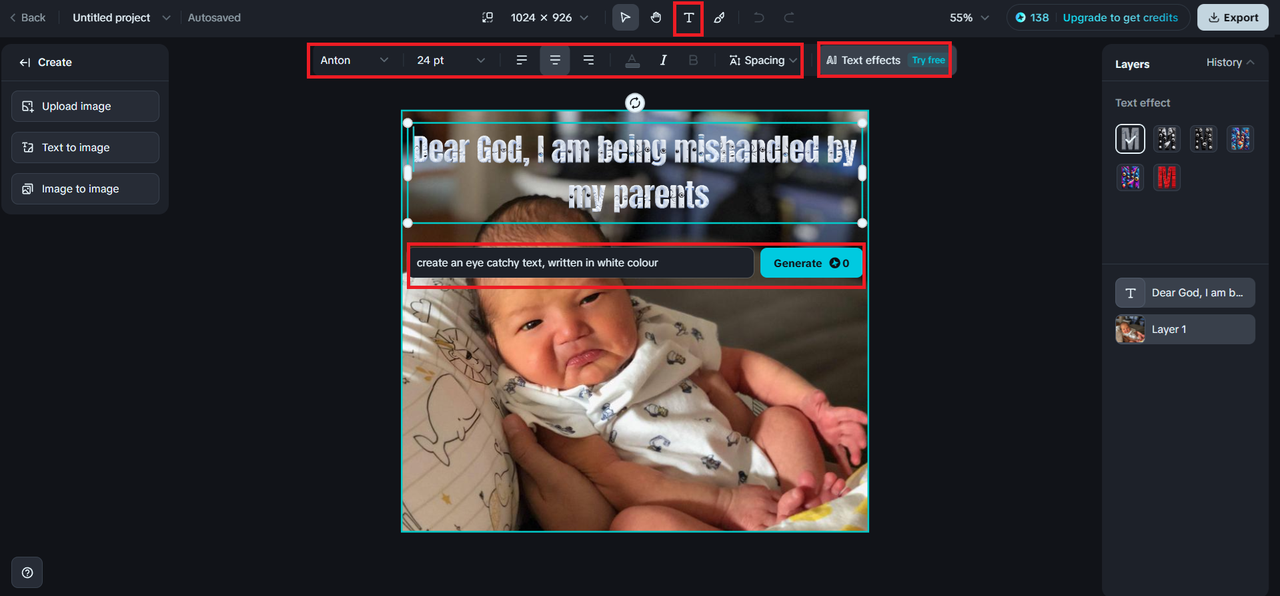Click Upgrade to get credits
This screenshot has width=1280, height=596.
1120,17
